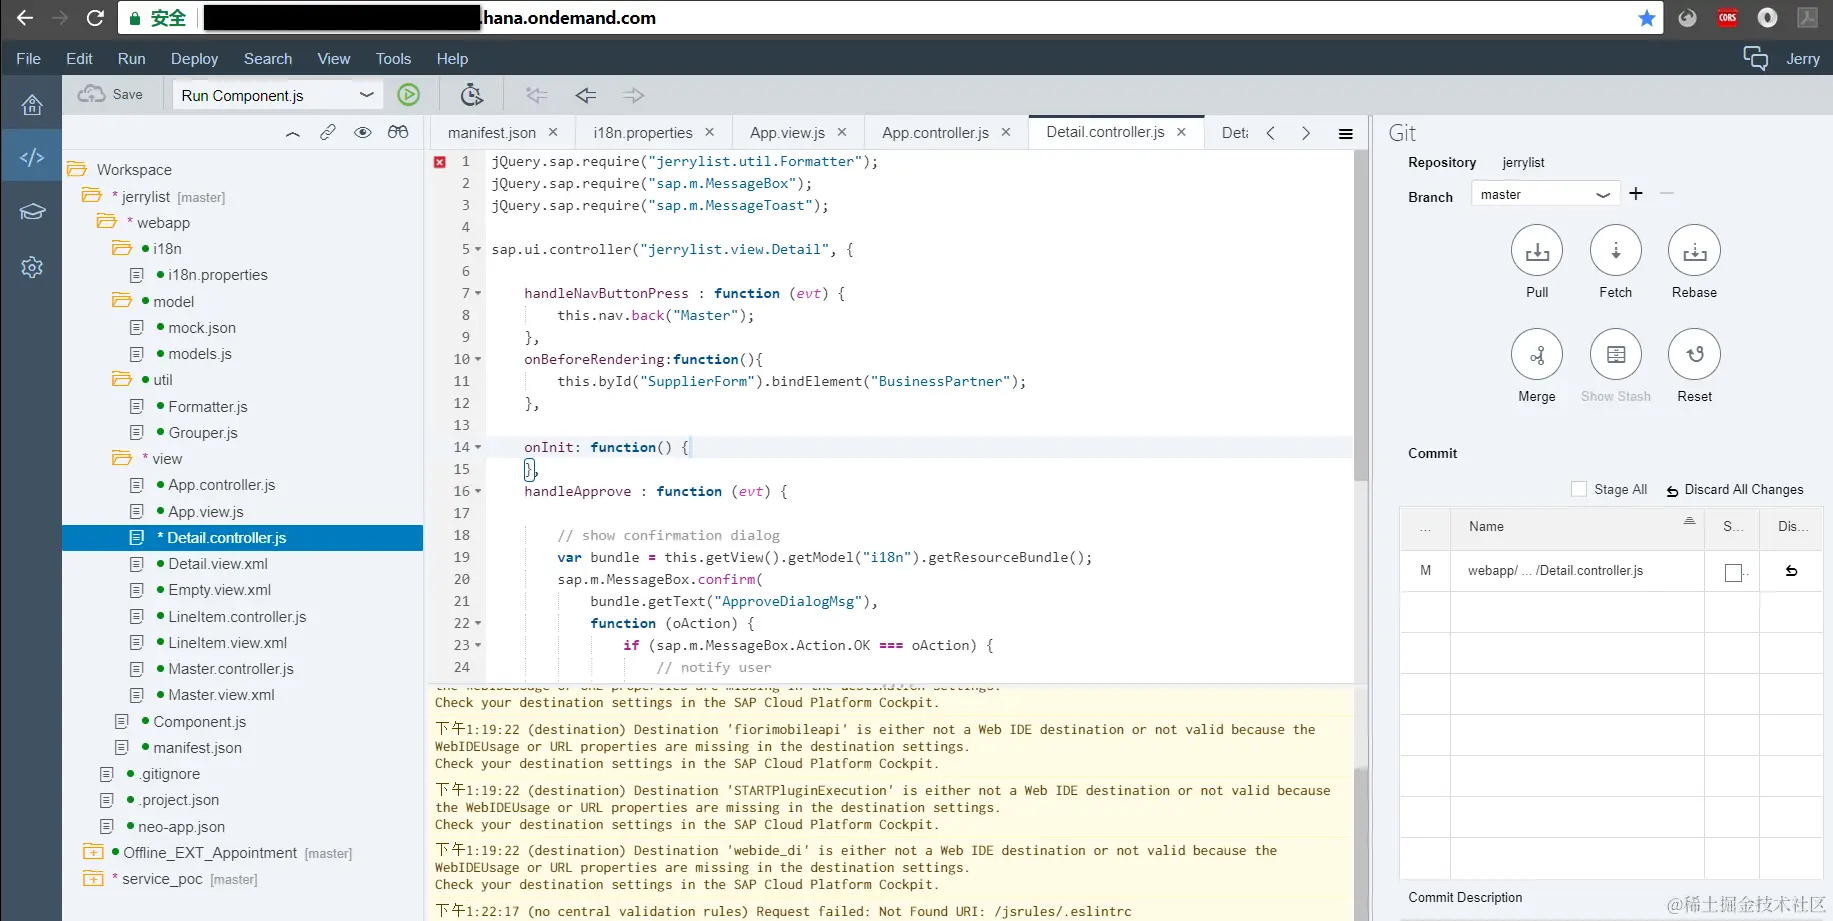Fold the code block at line 5
The image size is (1833, 921).
pyautogui.click(x=478, y=250)
